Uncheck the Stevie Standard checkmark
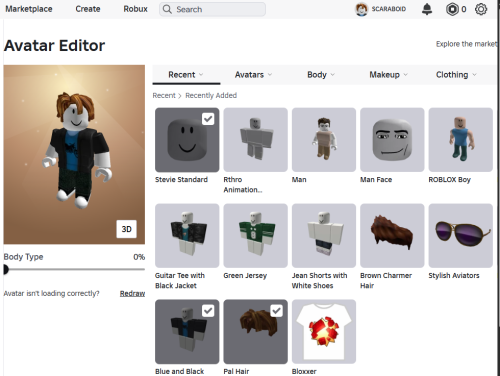The image size is (500, 376). (x=208, y=119)
